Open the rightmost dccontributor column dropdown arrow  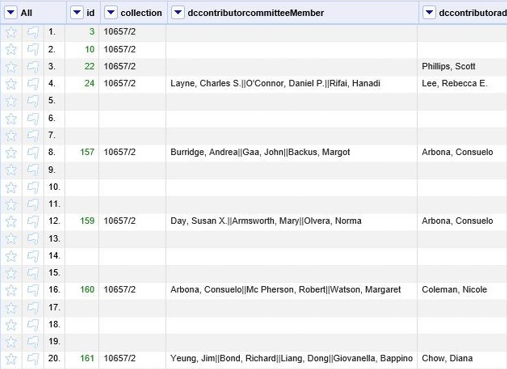point(429,13)
